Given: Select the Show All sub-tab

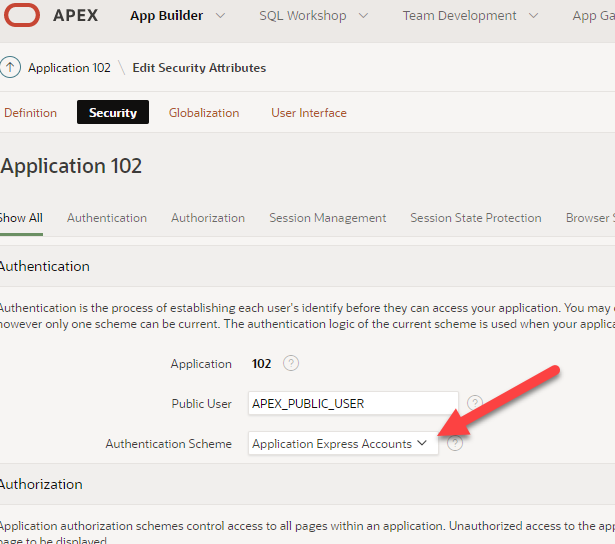Looking at the screenshot, I should coord(21,218).
